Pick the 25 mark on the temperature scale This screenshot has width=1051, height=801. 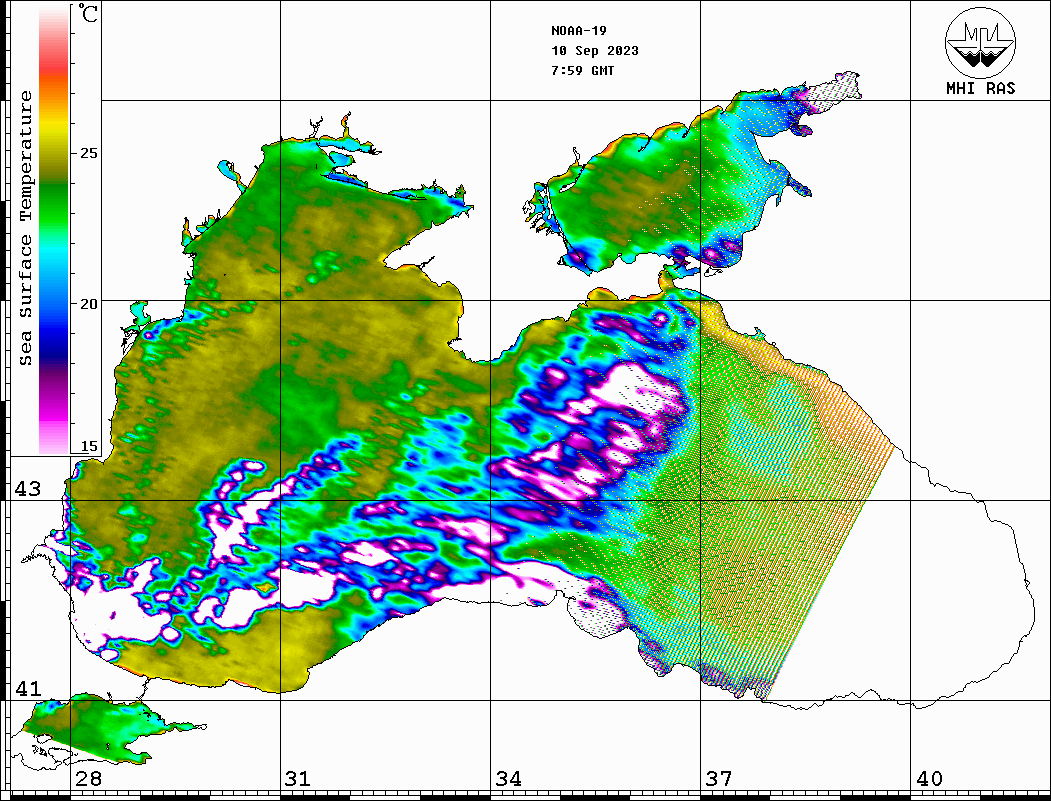pyautogui.click(x=89, y=154)
